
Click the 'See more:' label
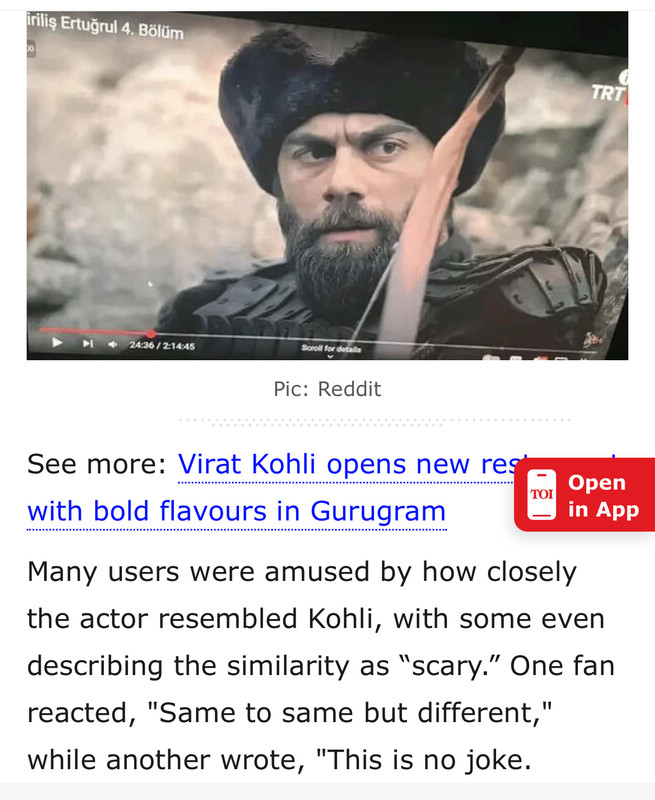(x=97, y=464)
